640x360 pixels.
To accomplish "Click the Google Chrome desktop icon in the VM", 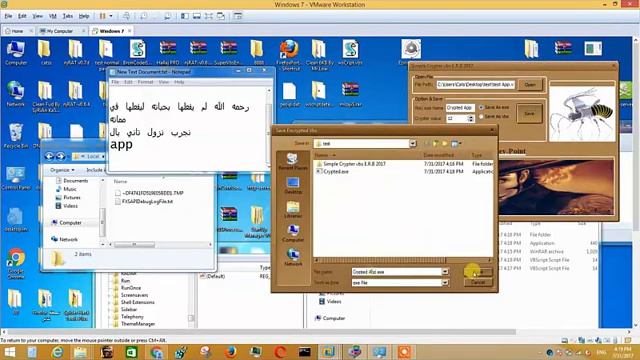I will pyautogui.click(x=16, y=263).
